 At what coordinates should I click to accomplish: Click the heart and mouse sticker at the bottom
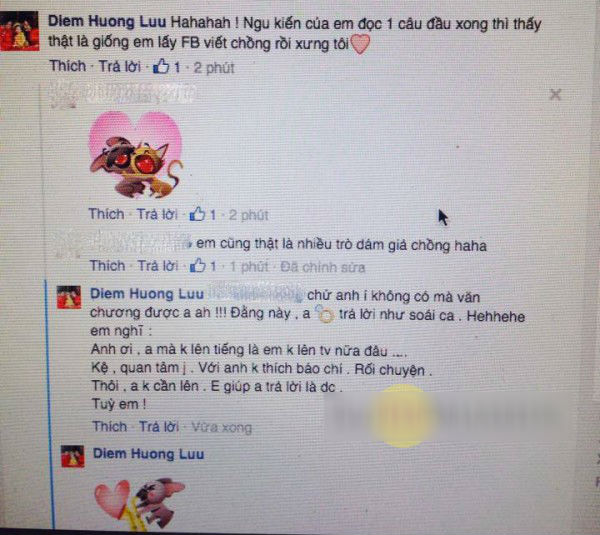(140, 504)
